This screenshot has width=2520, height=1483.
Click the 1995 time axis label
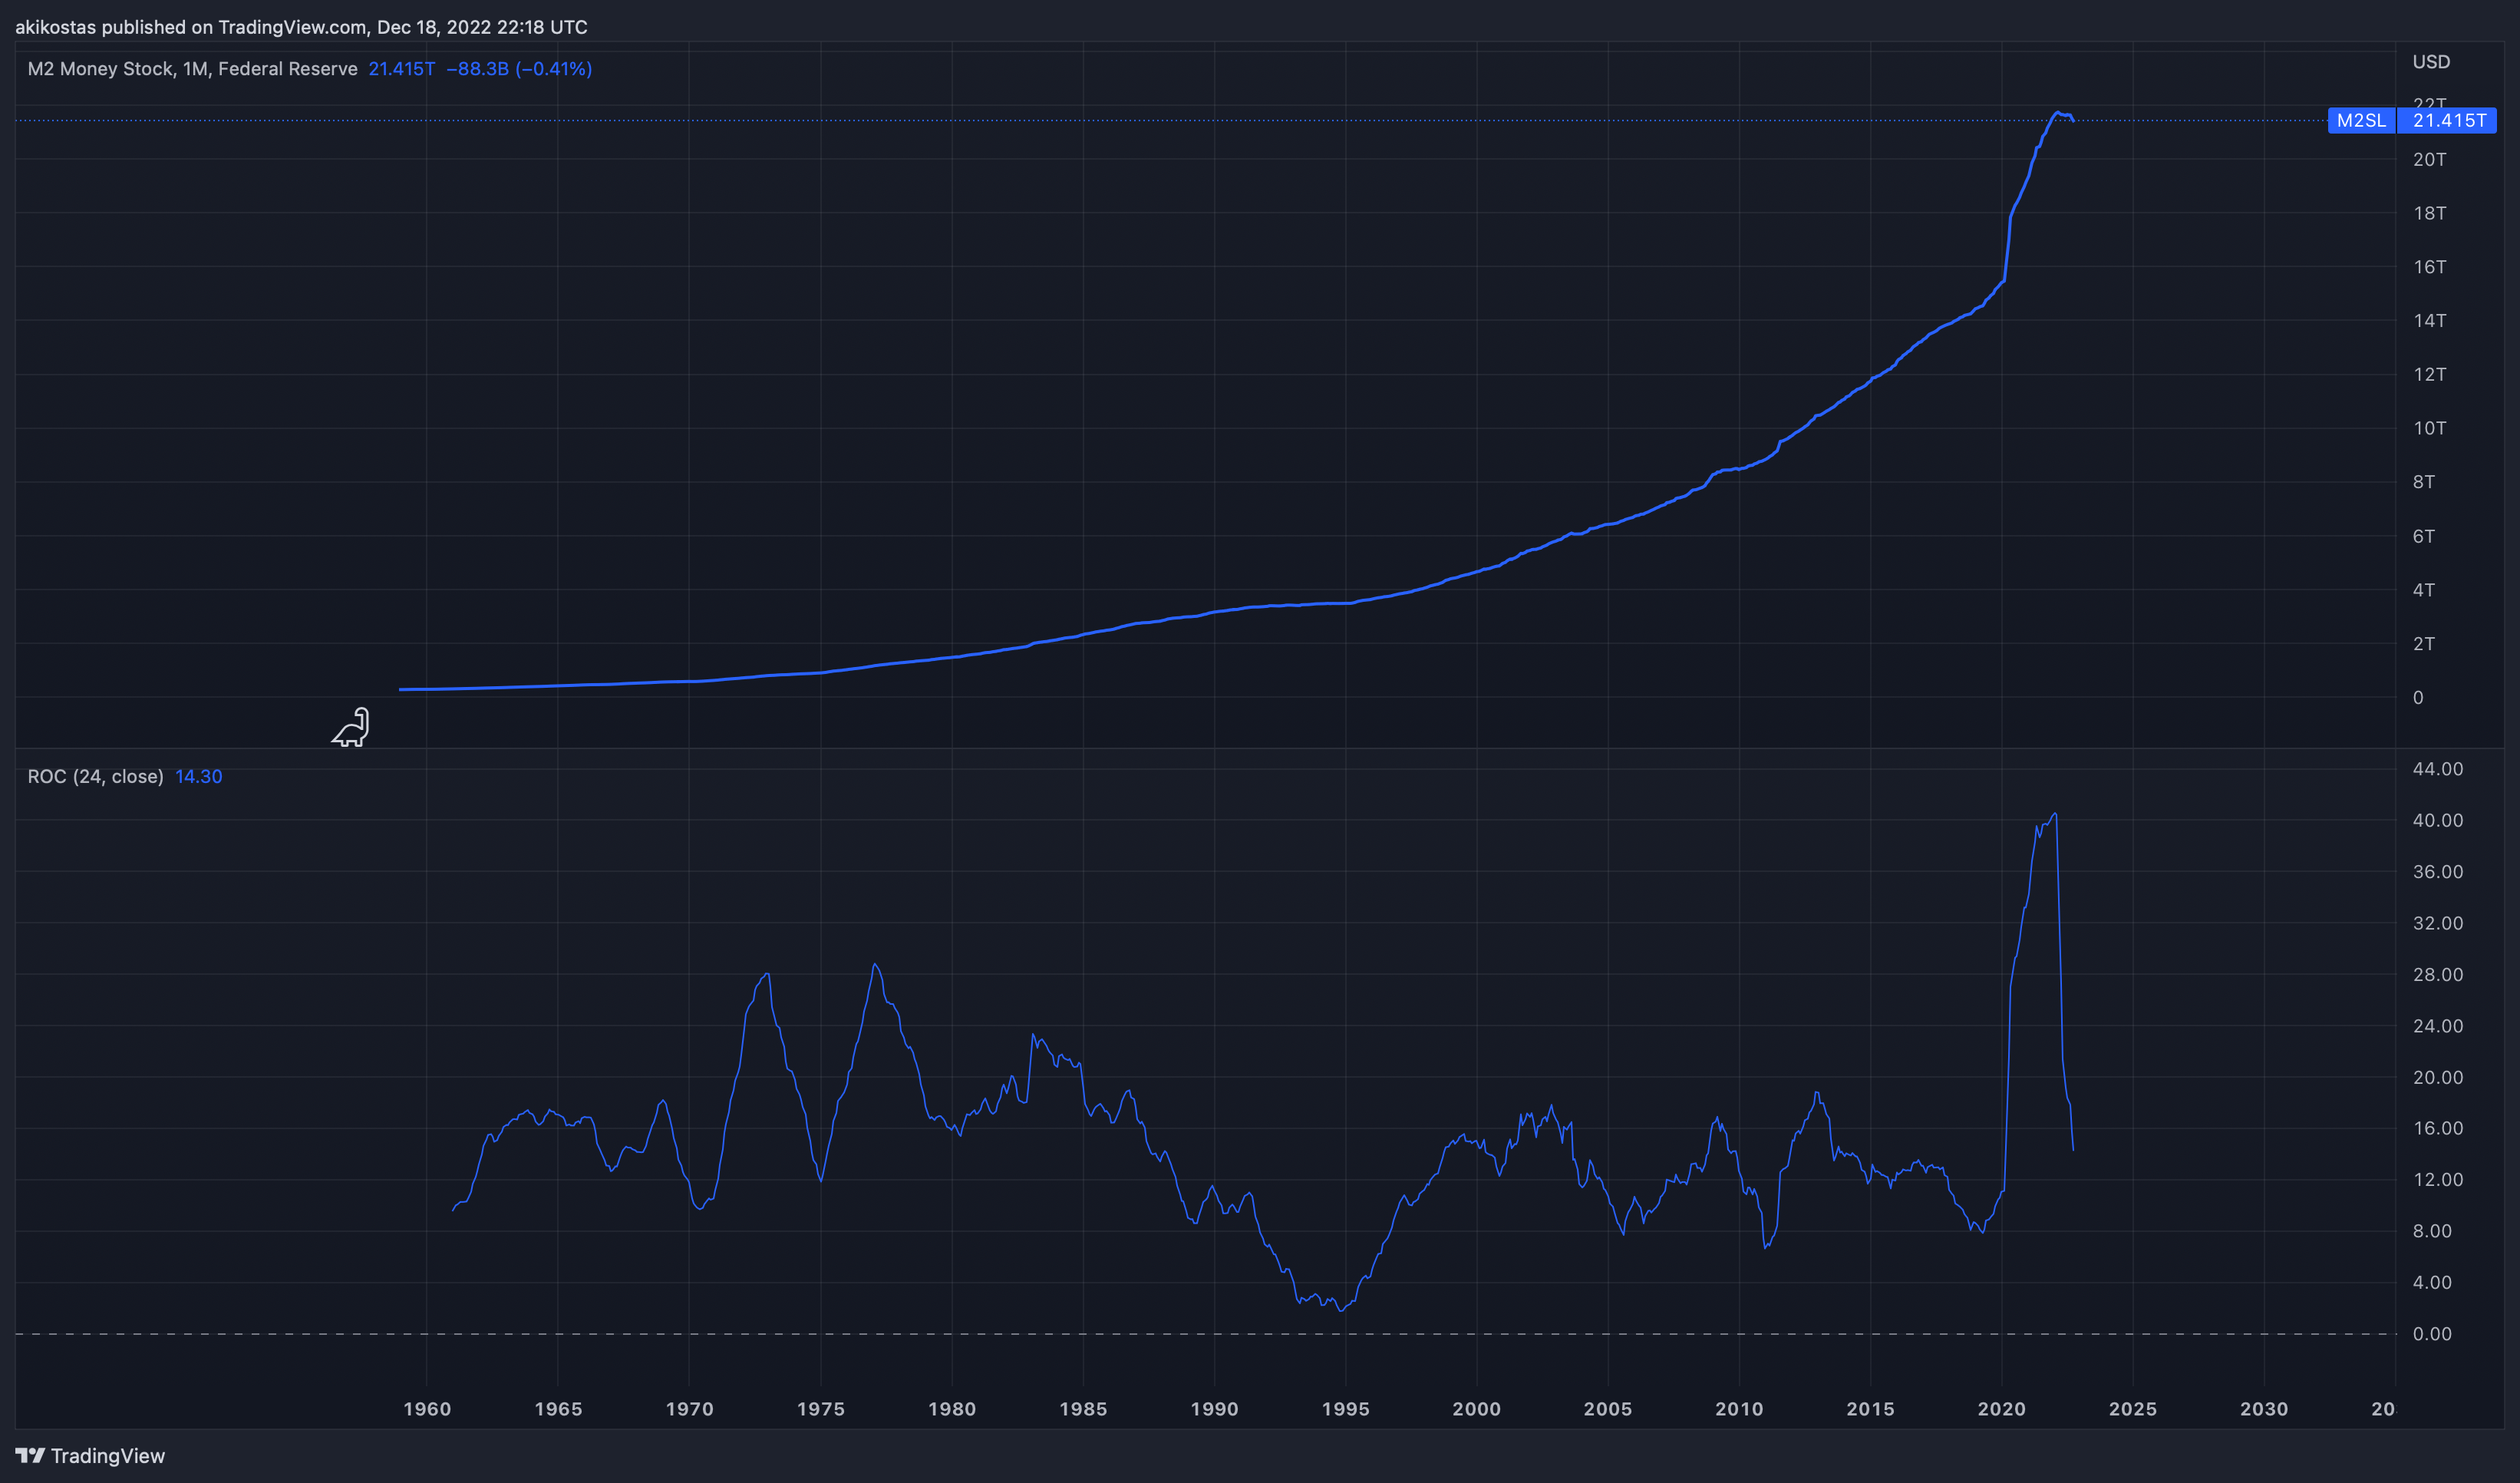tap(1345, 1409)
